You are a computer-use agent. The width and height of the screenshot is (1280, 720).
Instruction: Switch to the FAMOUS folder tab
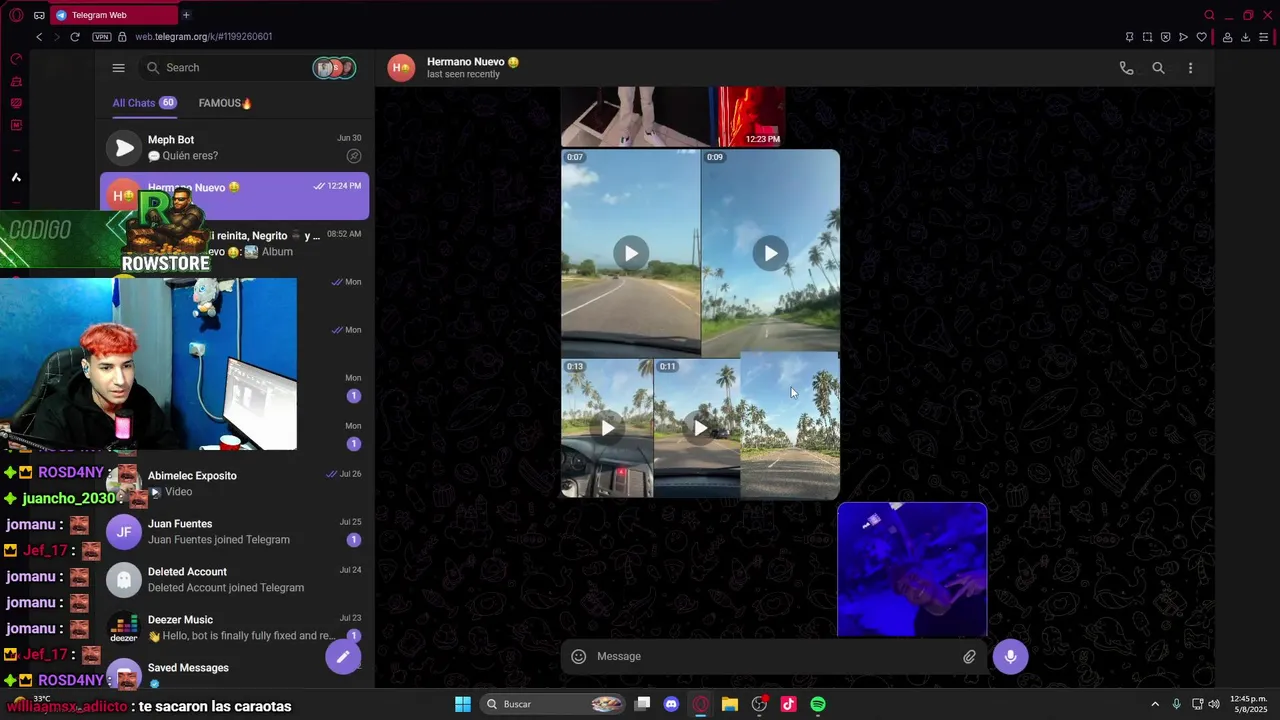[225, 103]
